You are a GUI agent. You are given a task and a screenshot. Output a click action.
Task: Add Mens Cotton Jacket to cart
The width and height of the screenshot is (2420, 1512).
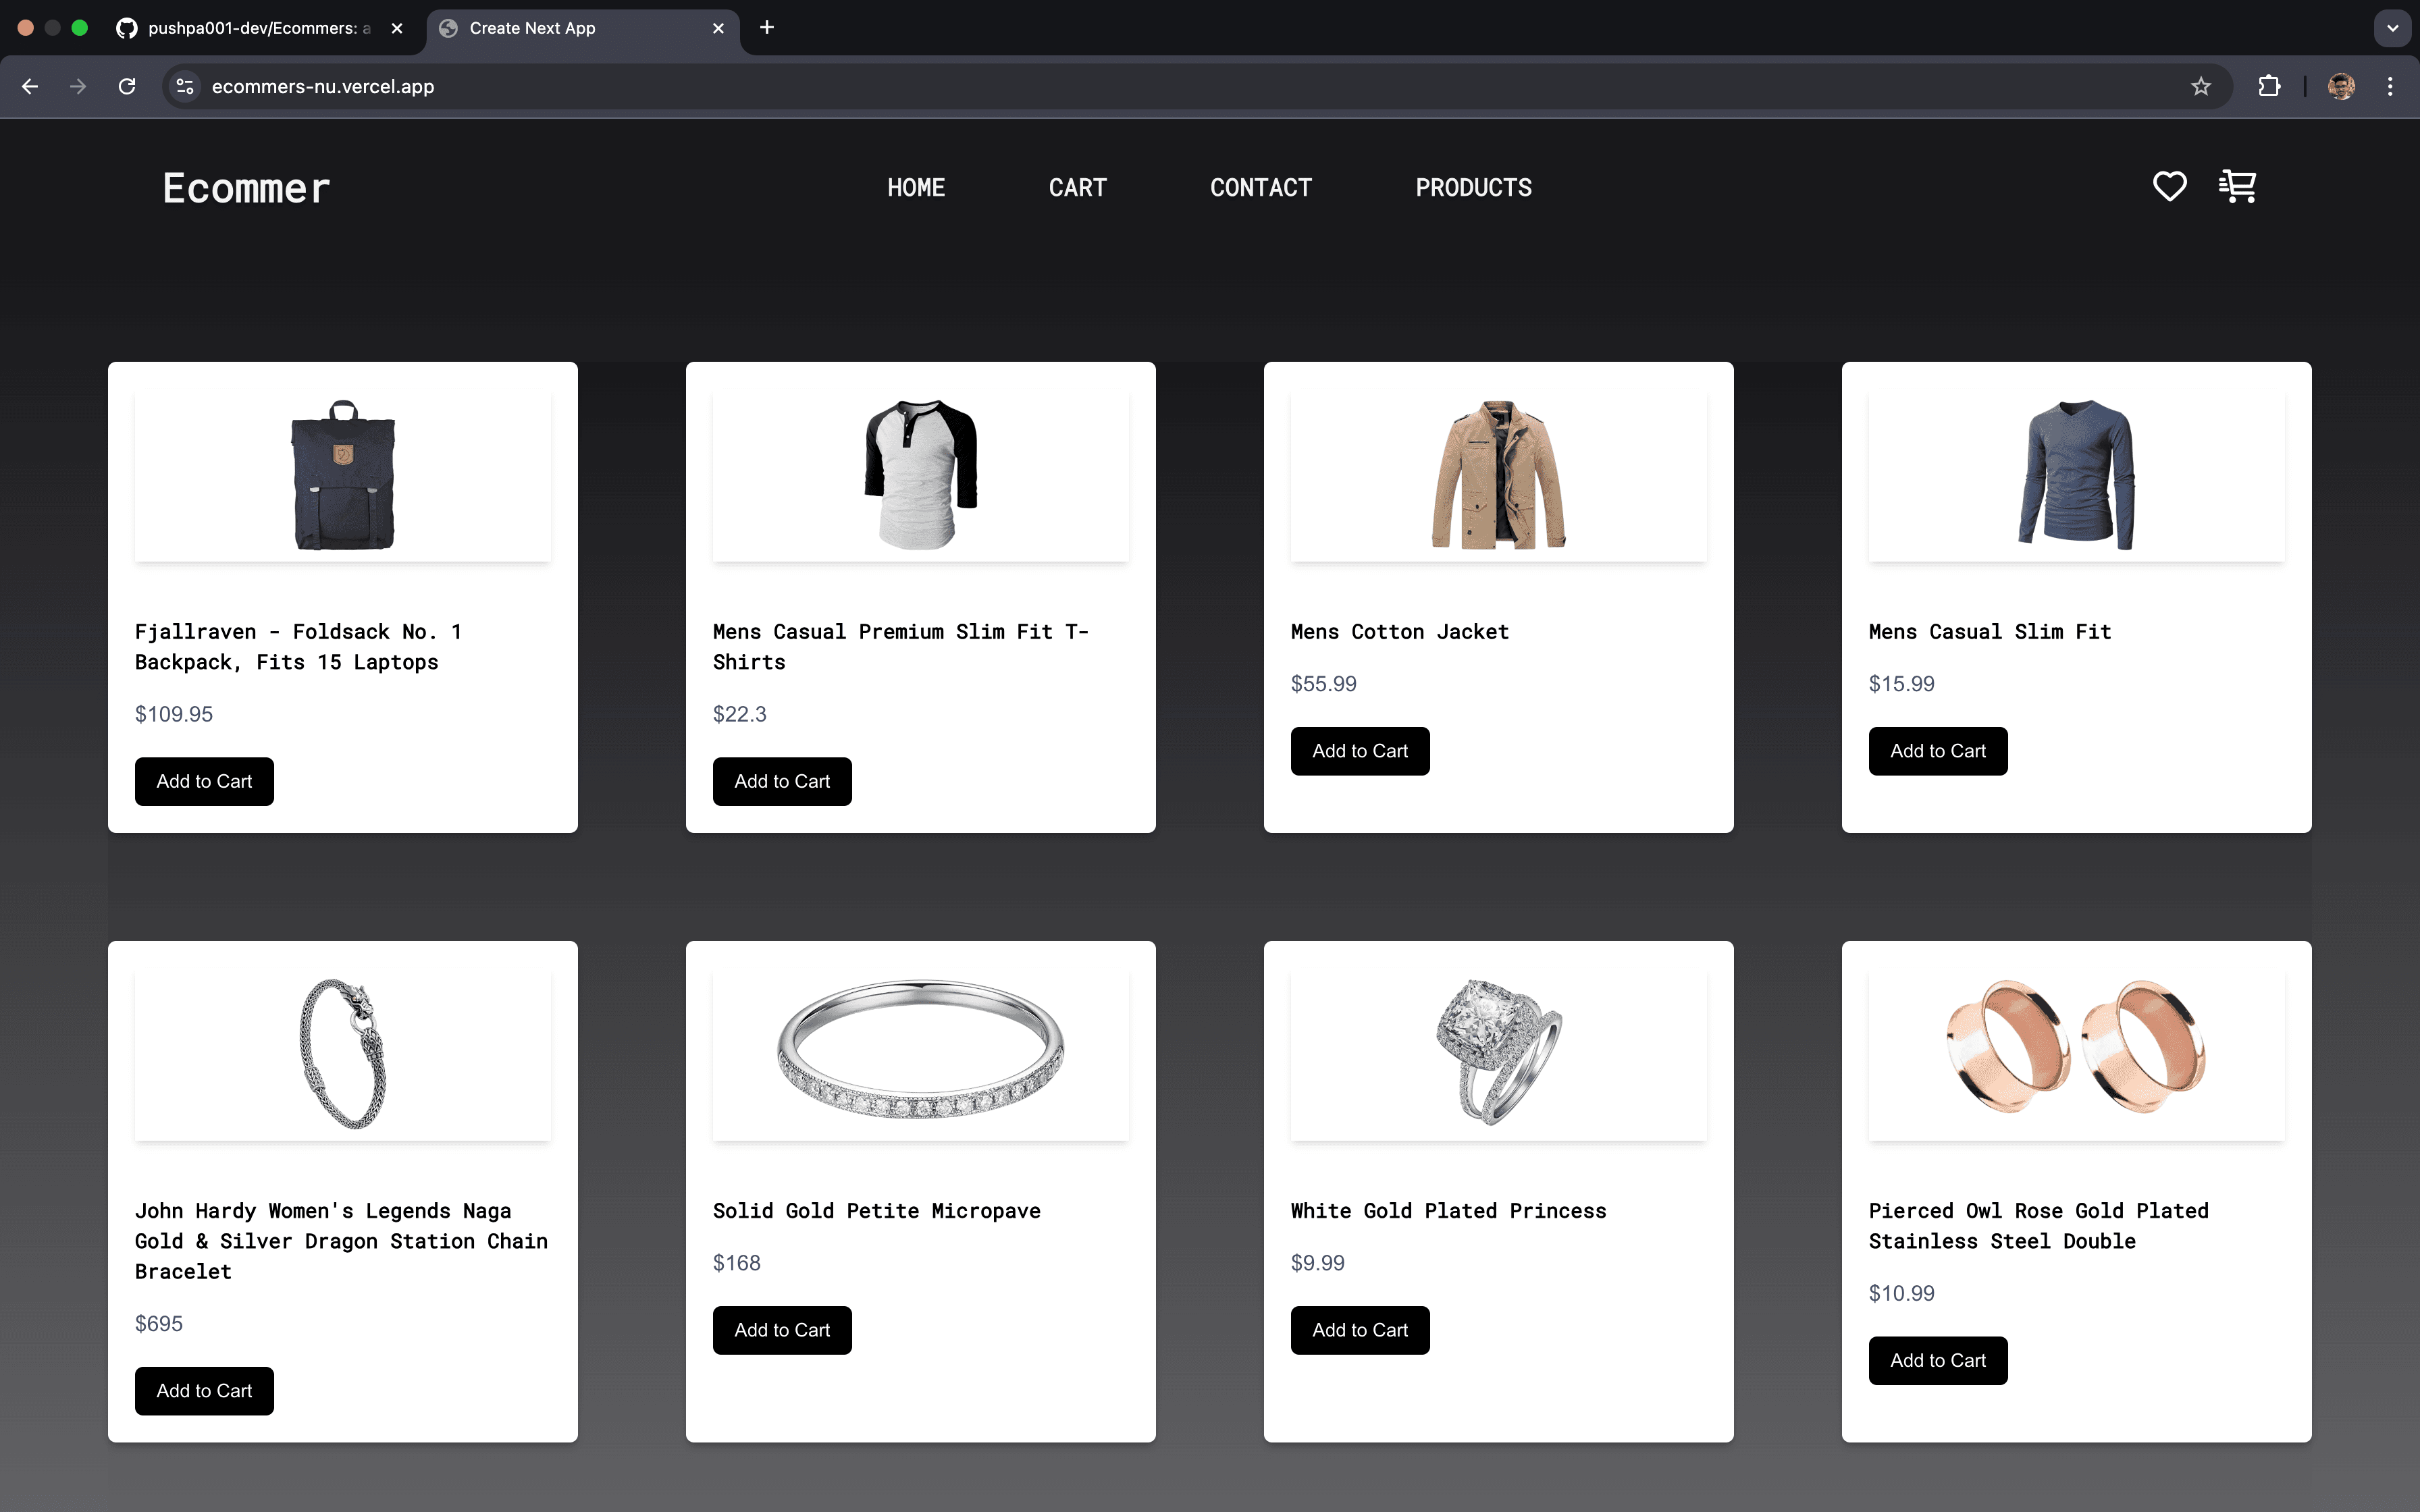[x=1359, y=751]
